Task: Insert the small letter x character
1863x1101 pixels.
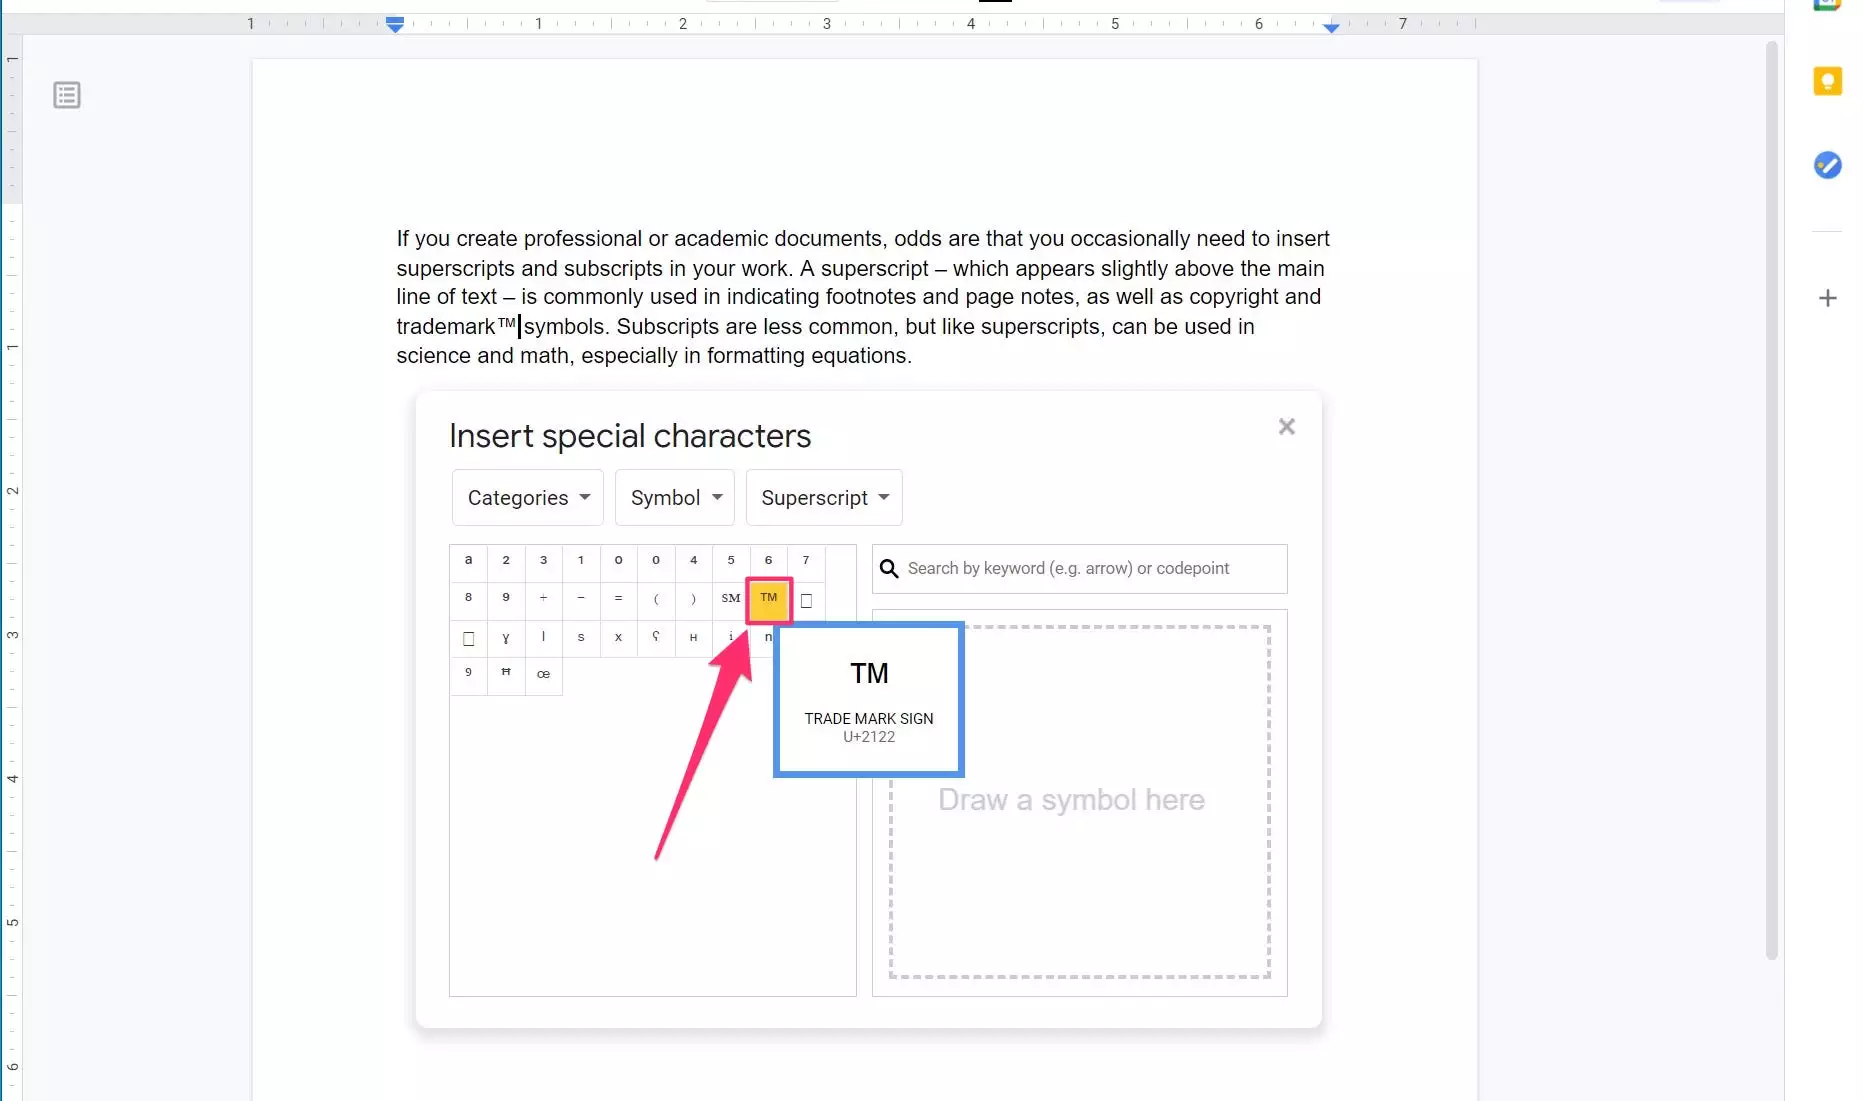Action: [618, 637]
